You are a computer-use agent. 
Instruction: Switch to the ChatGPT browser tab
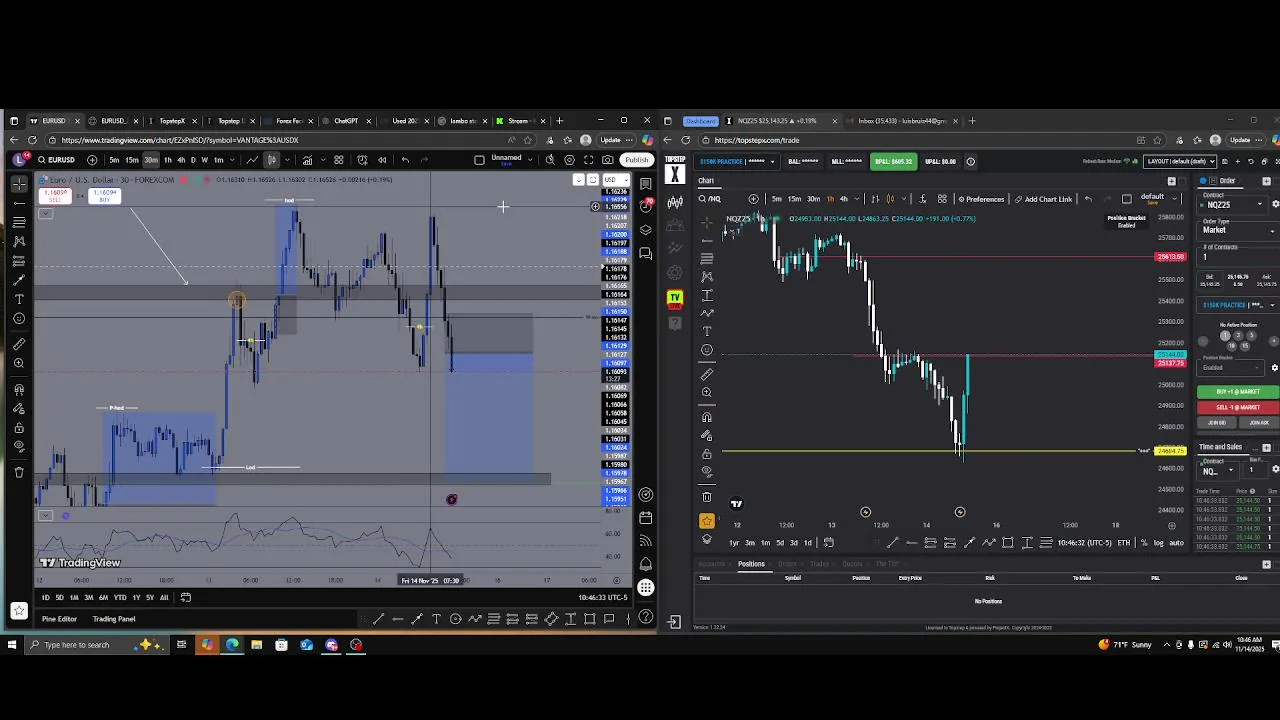coord(346,121)
